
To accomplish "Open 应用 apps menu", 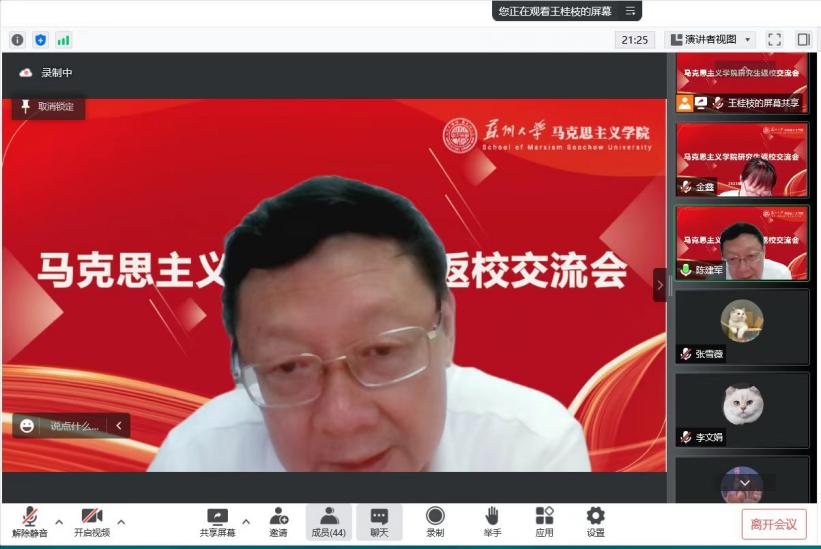I will click(x=545, y=522).
